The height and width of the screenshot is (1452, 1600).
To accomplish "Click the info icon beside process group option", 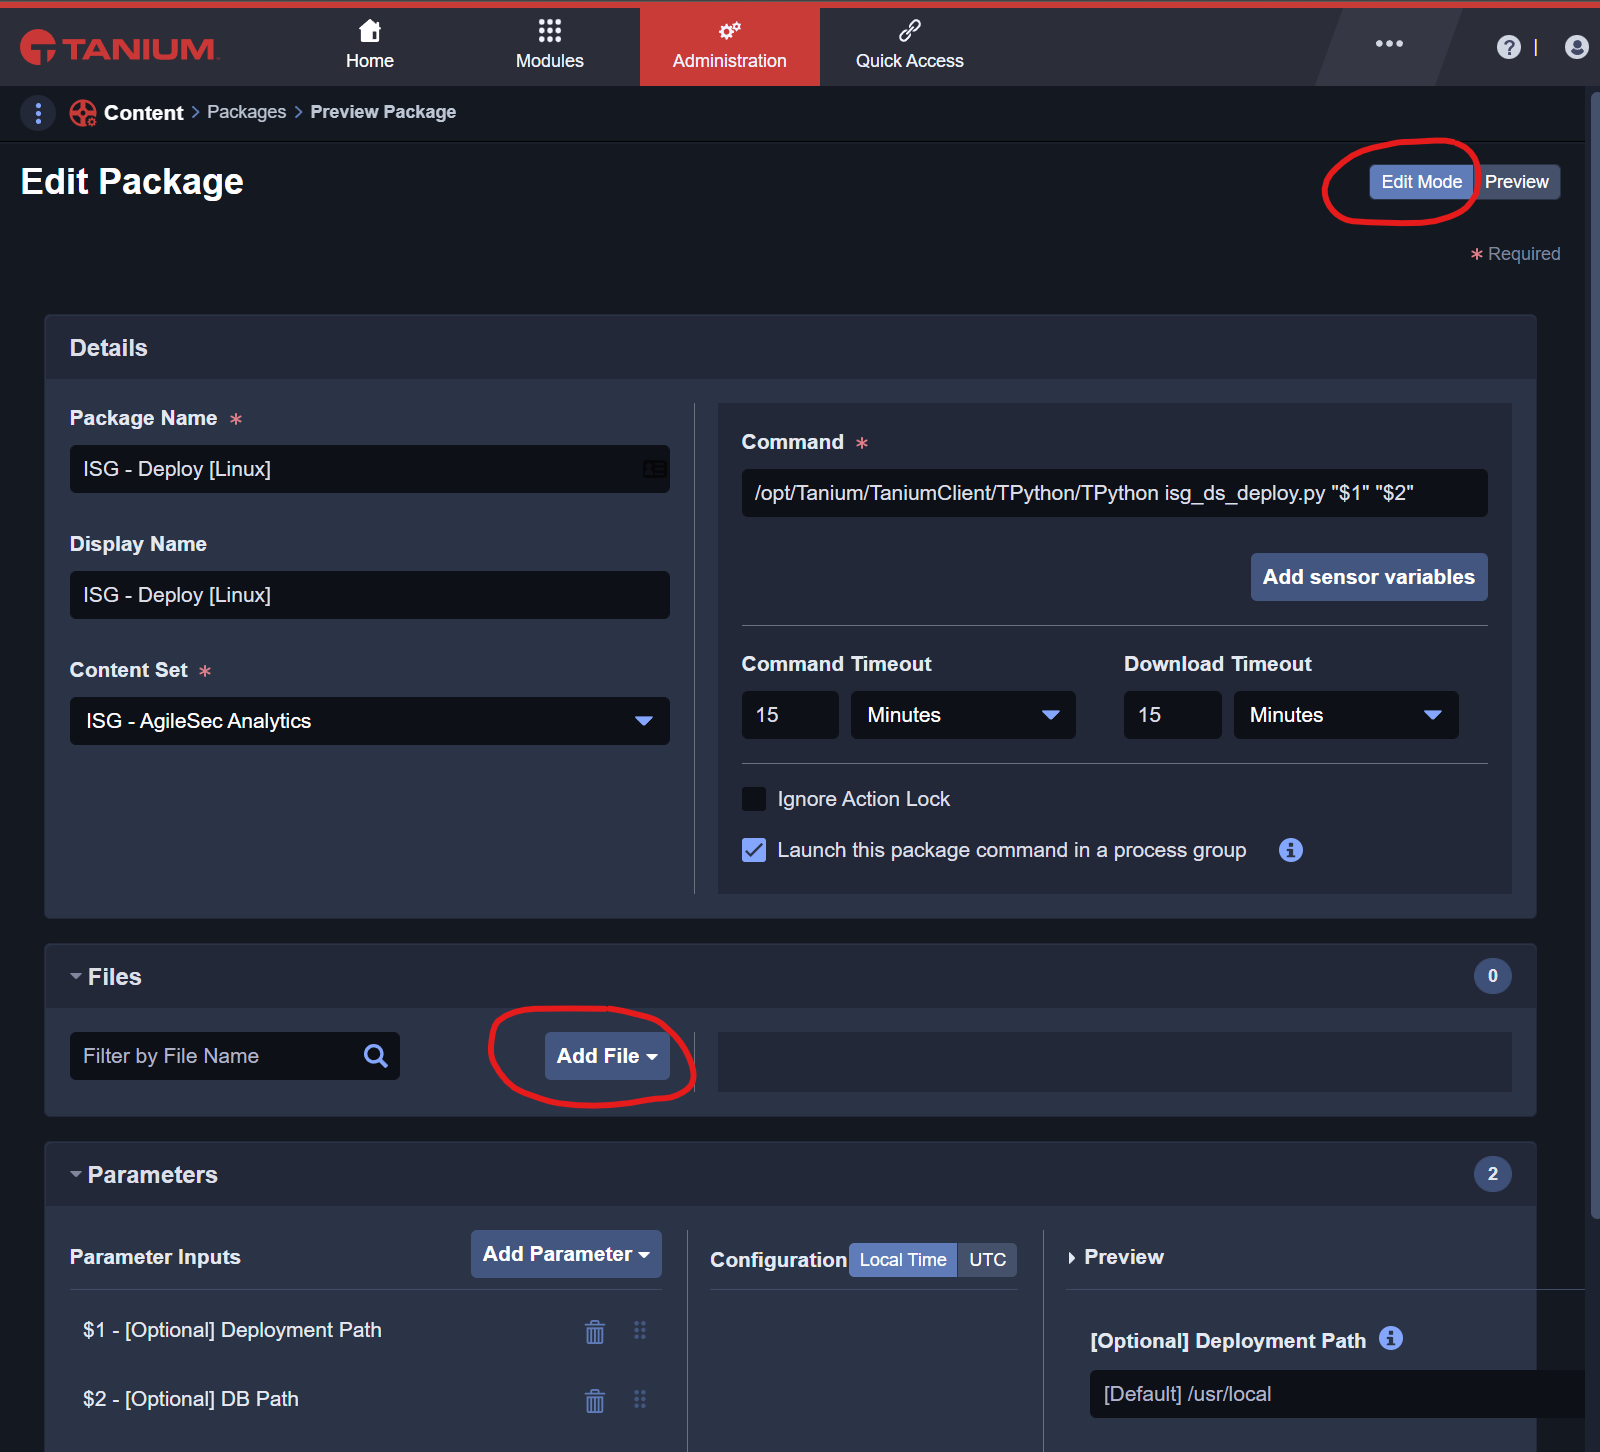I will 1291,850.
